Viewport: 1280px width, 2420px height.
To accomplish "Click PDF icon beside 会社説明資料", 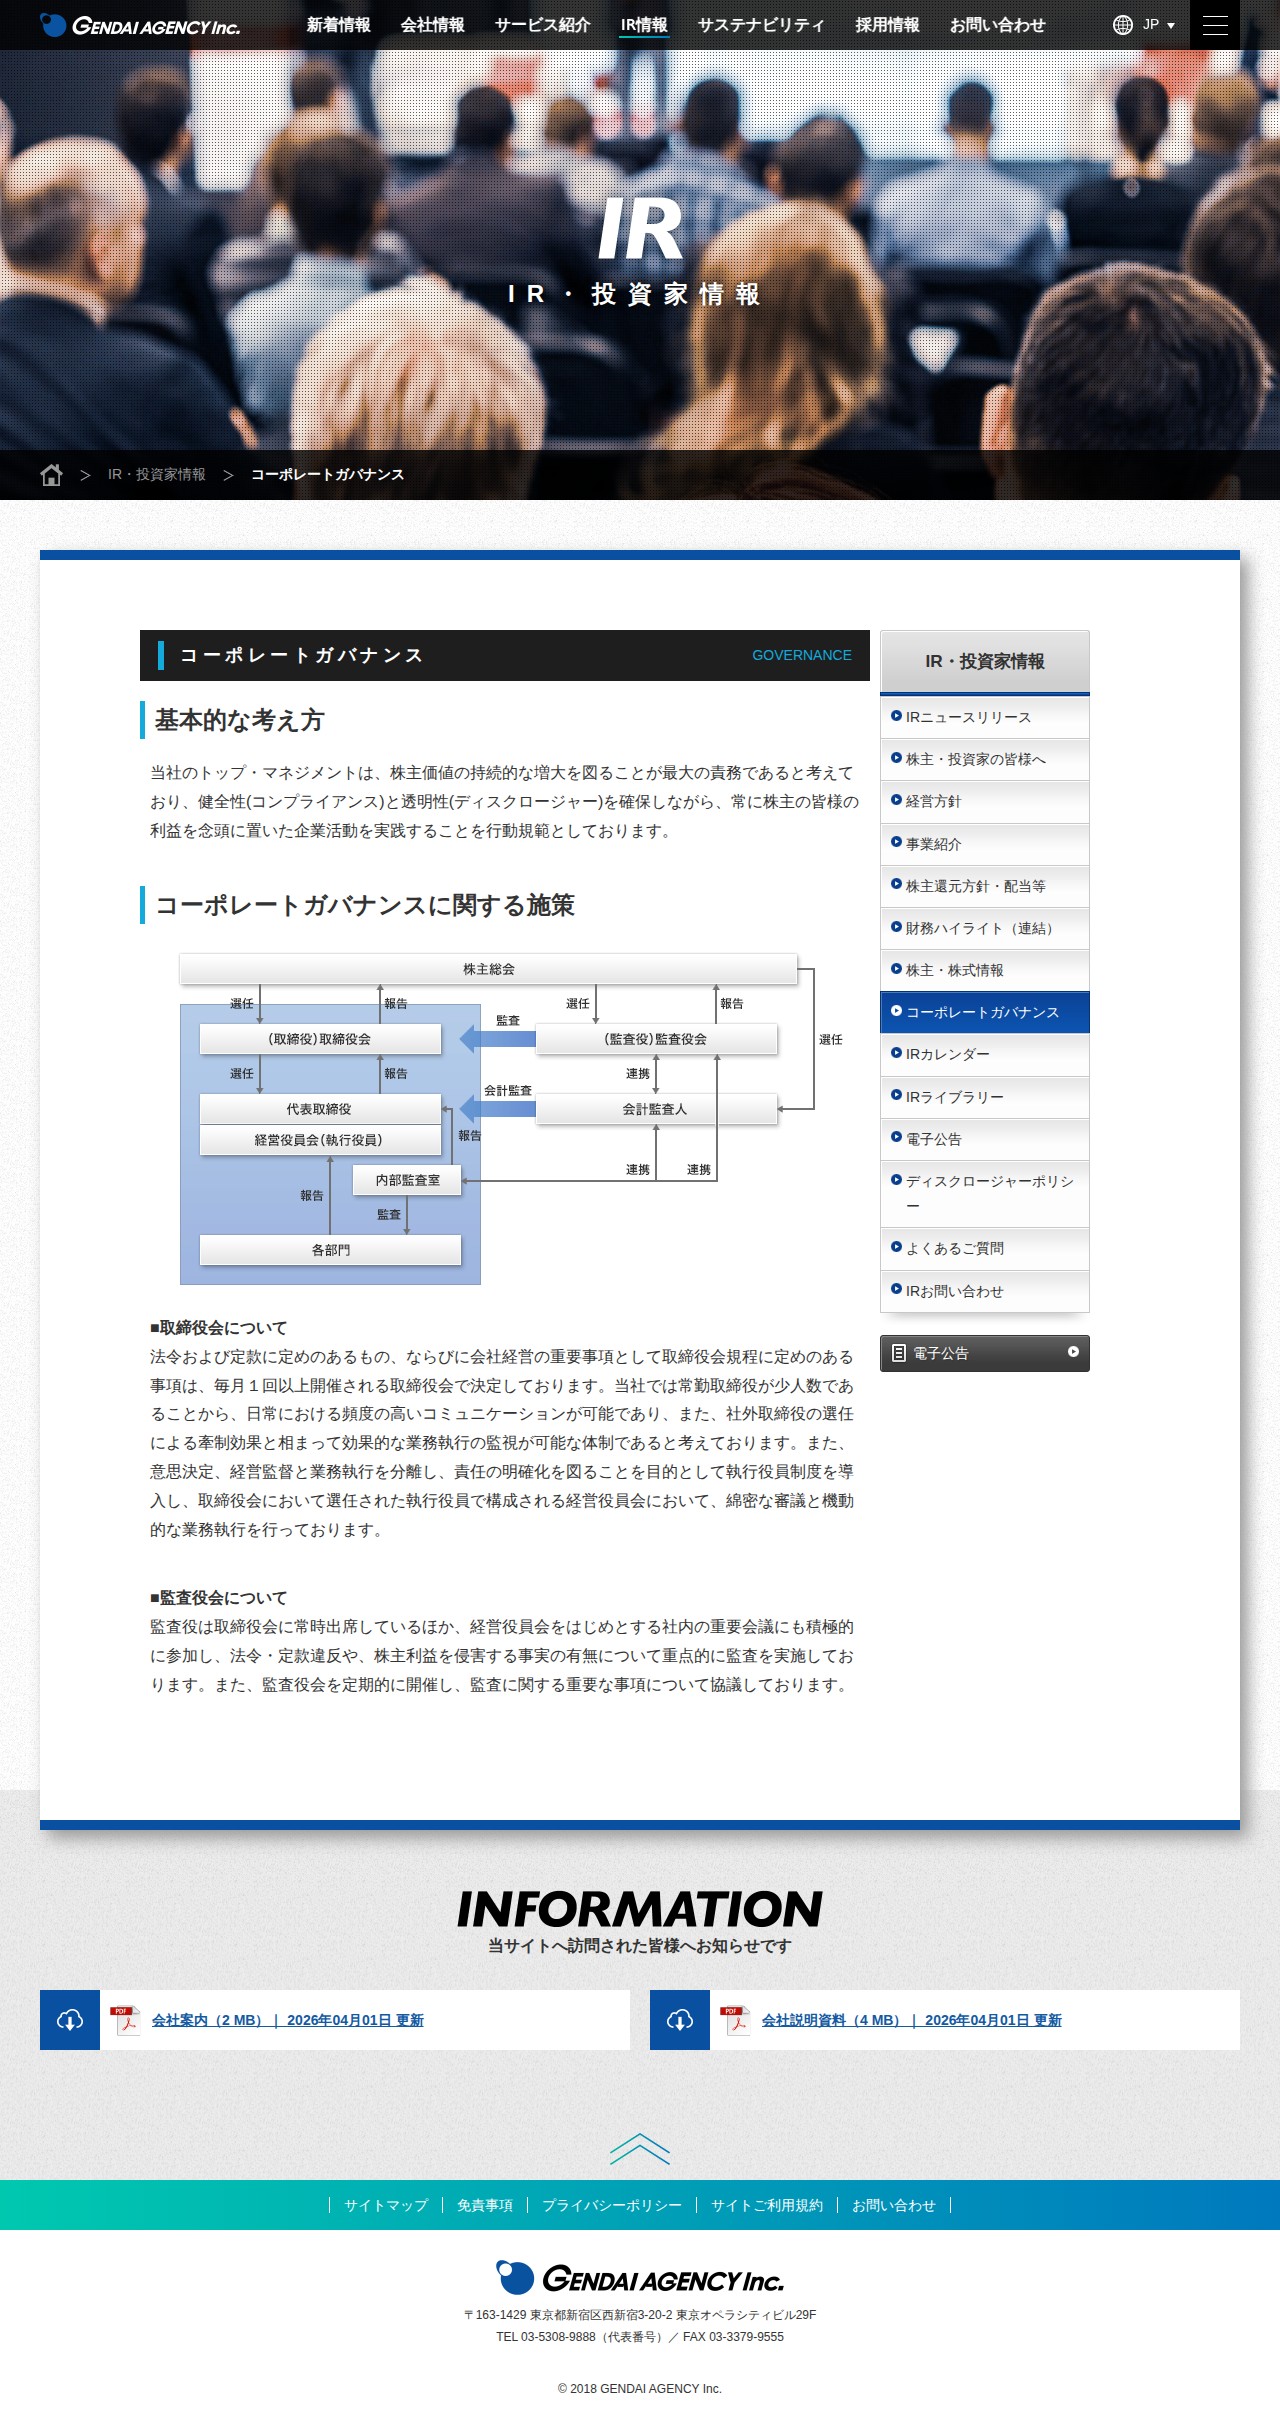I will click(x=736, y=2020).
